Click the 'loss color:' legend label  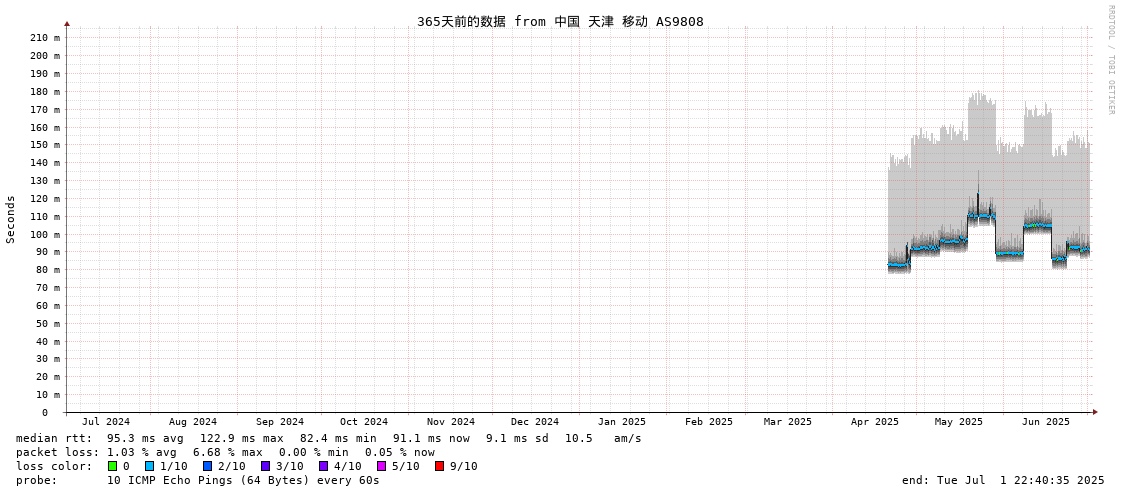coord(54,467)
